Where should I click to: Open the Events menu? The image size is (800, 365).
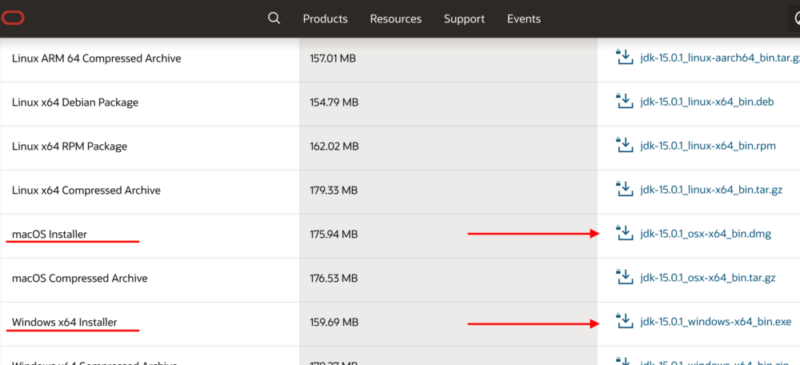point(523,19)
